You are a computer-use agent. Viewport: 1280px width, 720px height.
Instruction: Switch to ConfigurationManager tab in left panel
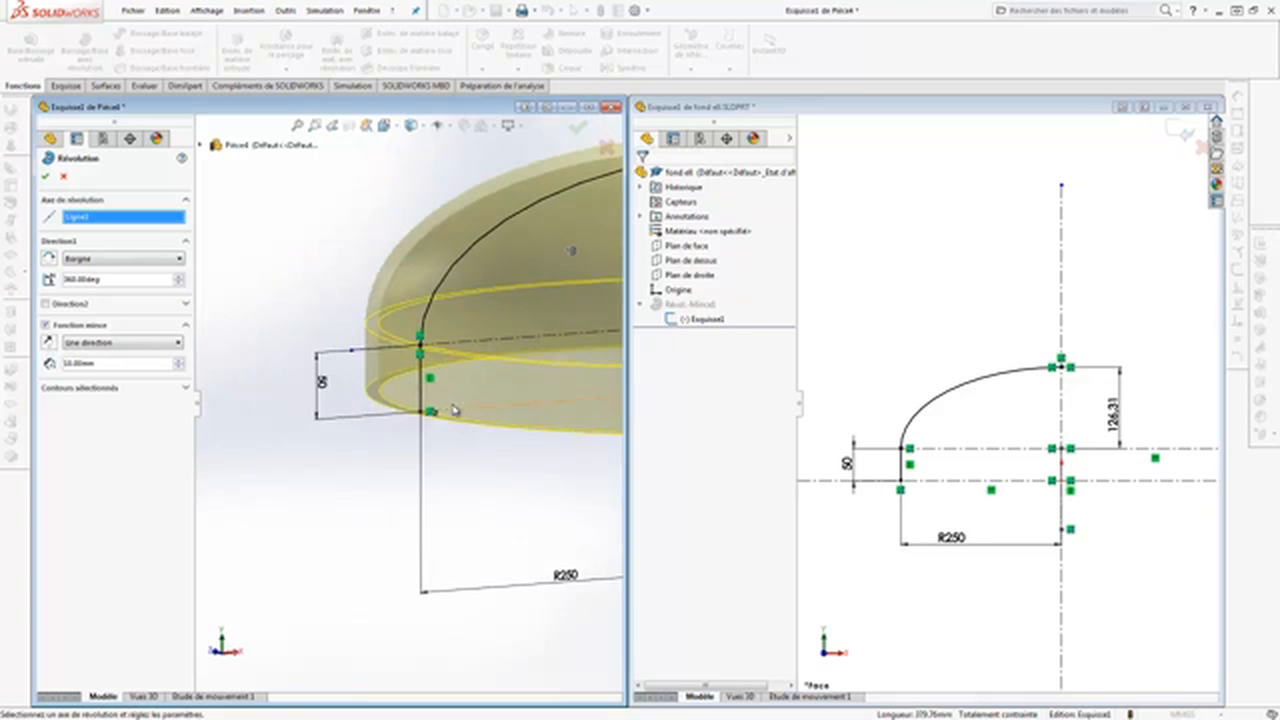pos(103,139)
